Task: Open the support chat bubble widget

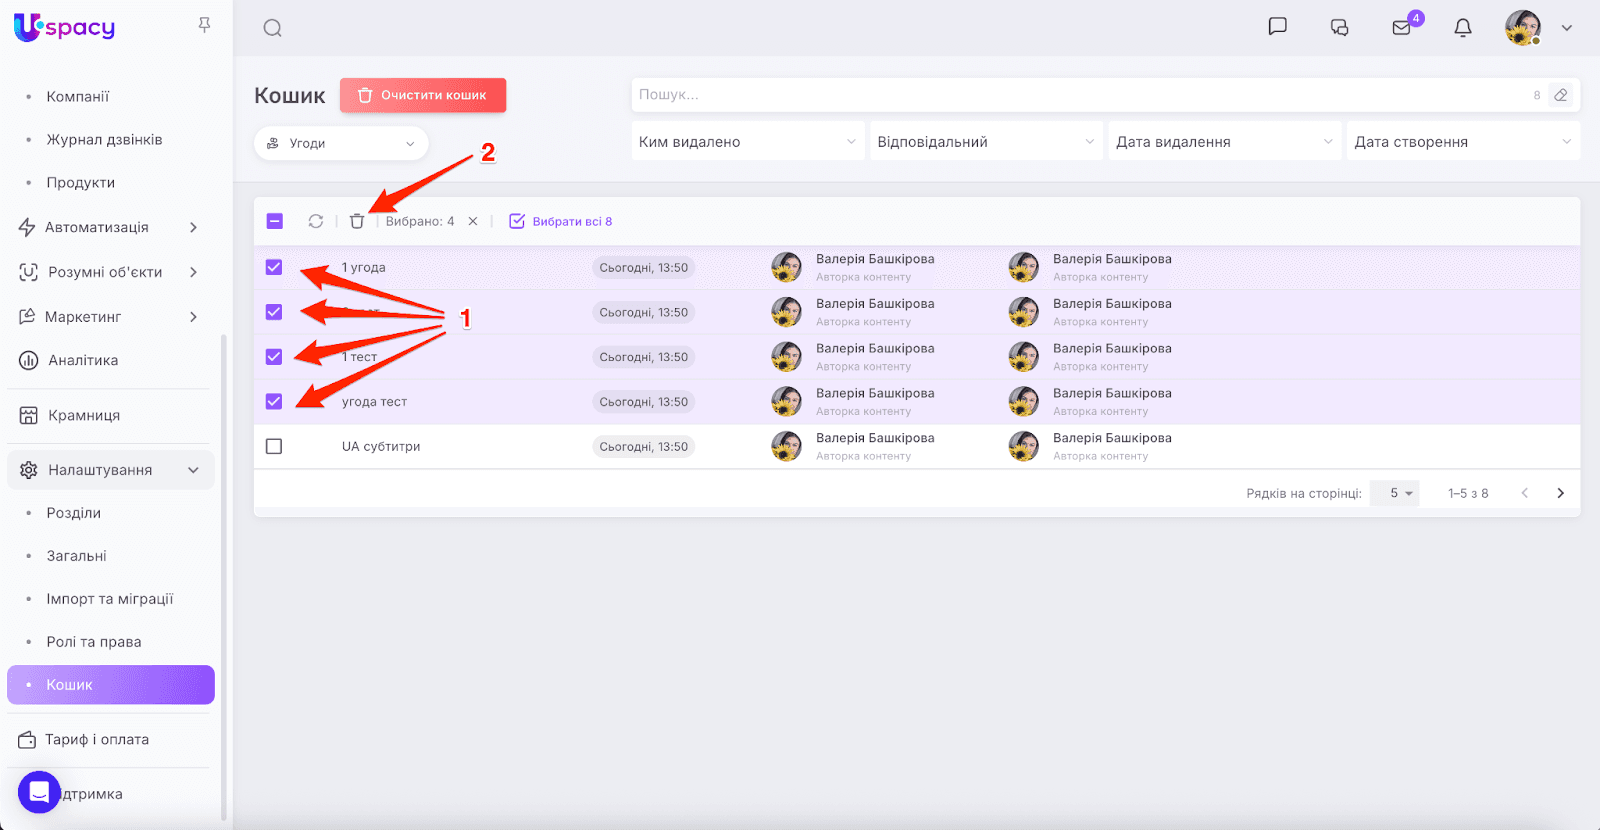Action: pos(39,792)
